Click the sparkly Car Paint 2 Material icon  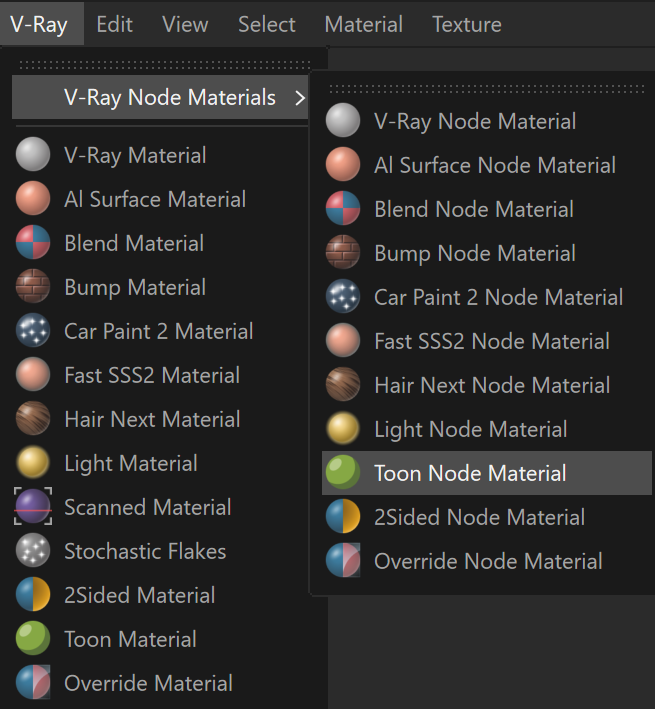tap(33, 330)
